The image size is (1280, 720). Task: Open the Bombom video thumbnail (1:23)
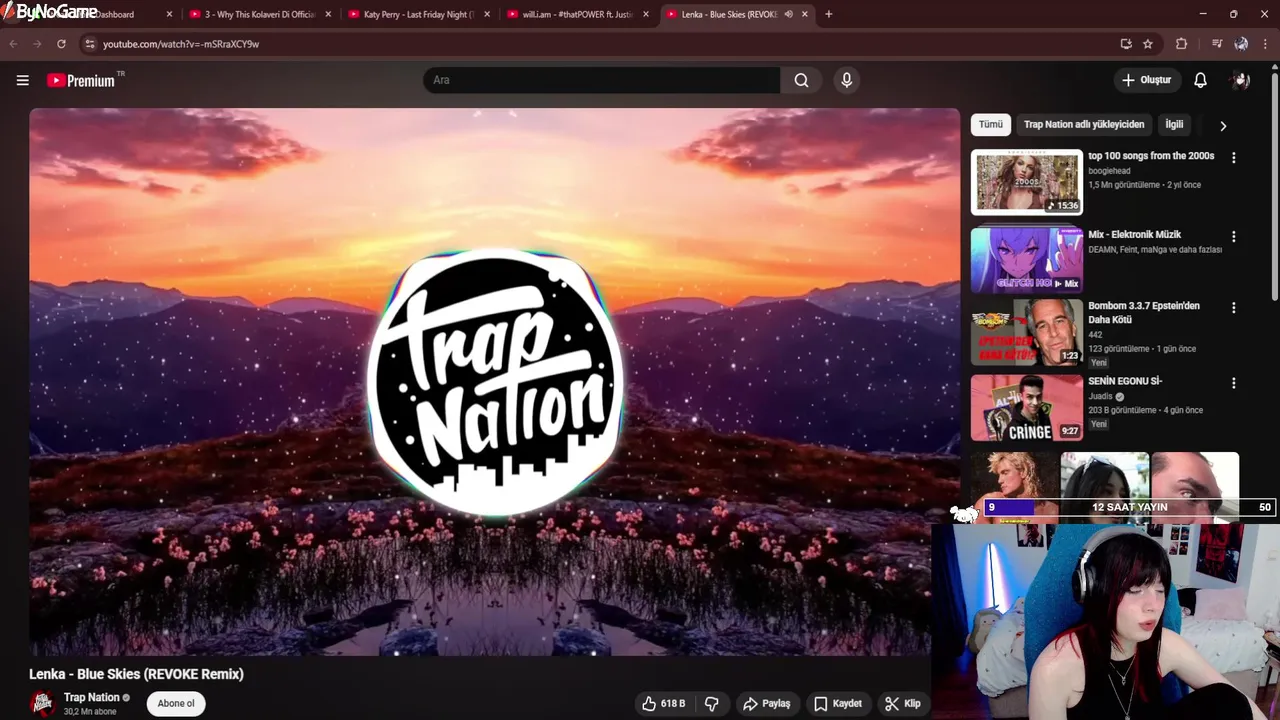pos(1026,333)
